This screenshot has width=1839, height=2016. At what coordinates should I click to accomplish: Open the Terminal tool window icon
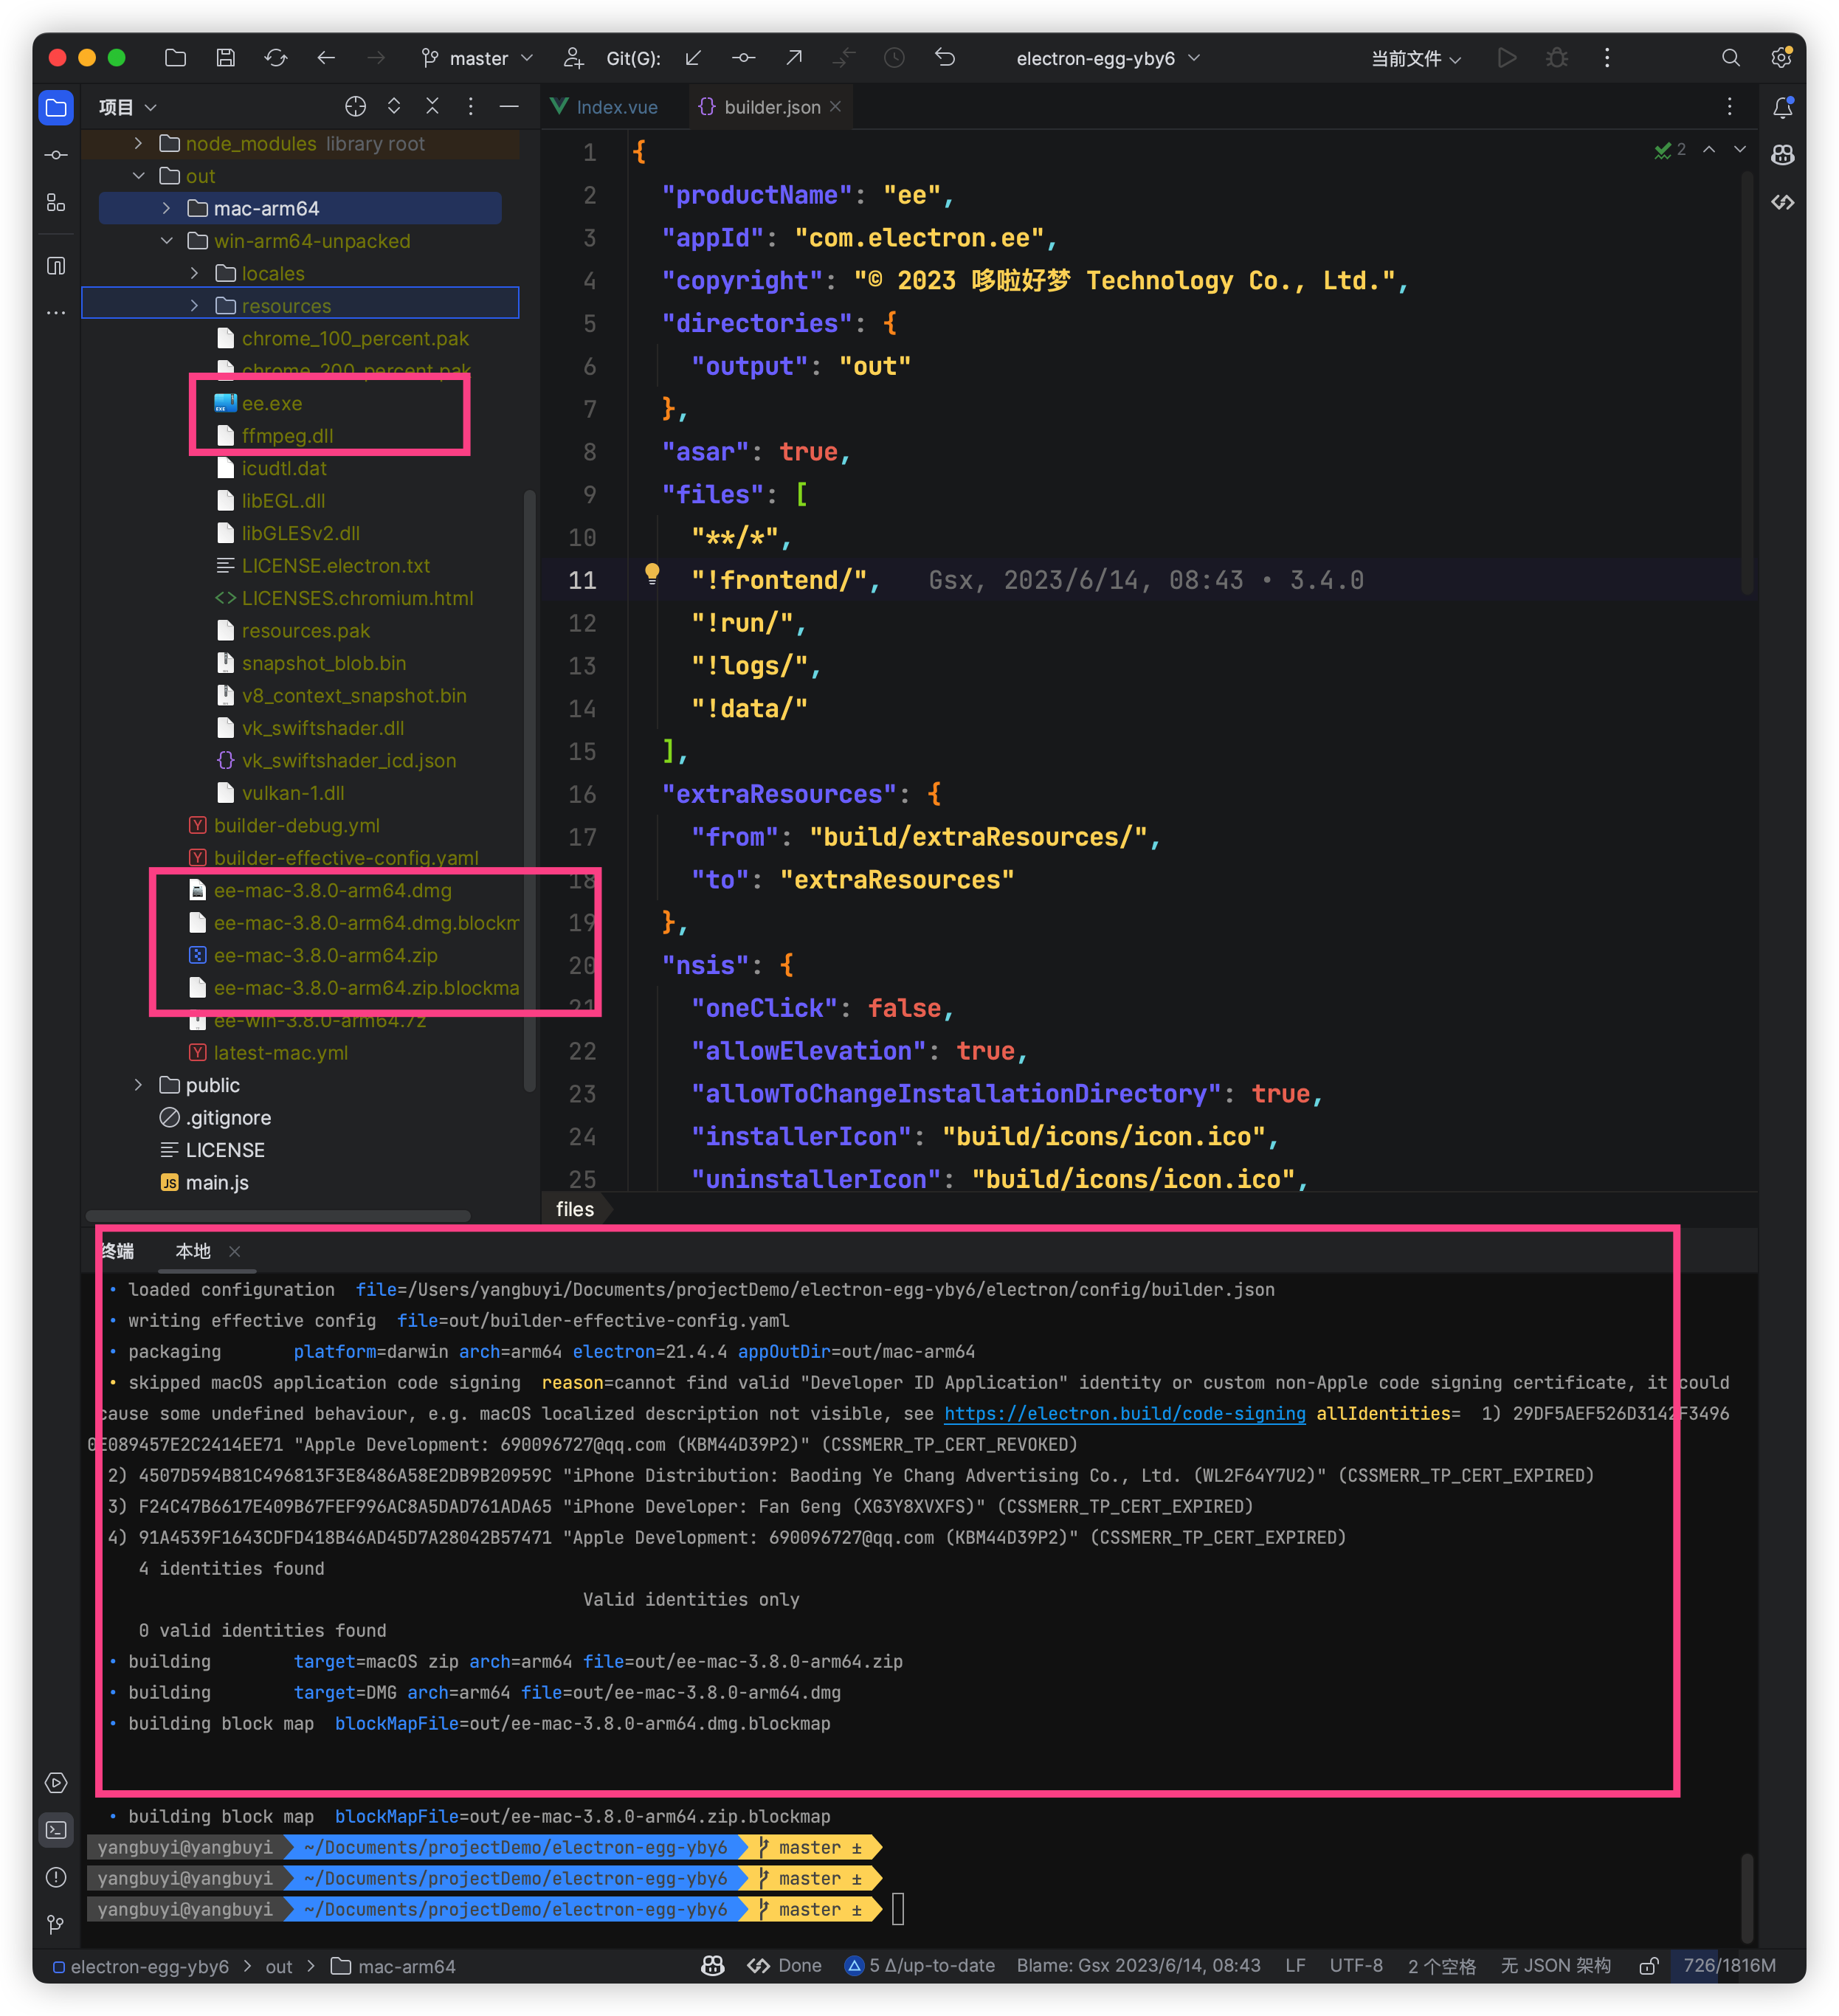56,1830
